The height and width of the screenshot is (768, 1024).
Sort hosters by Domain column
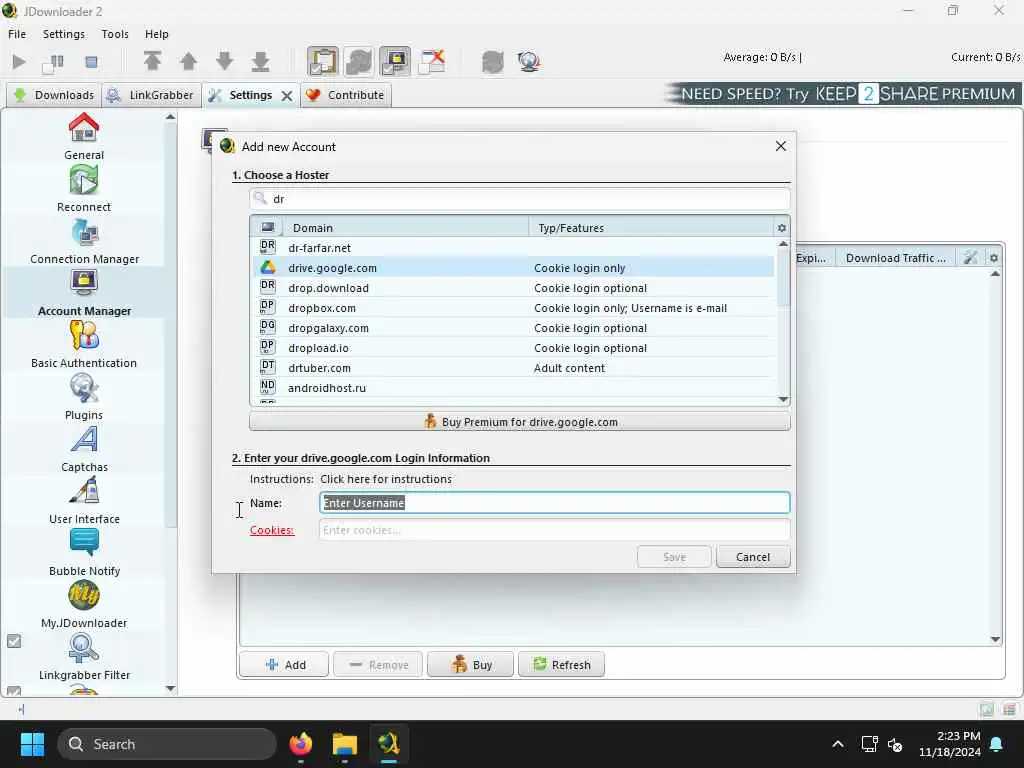(406, 228)
